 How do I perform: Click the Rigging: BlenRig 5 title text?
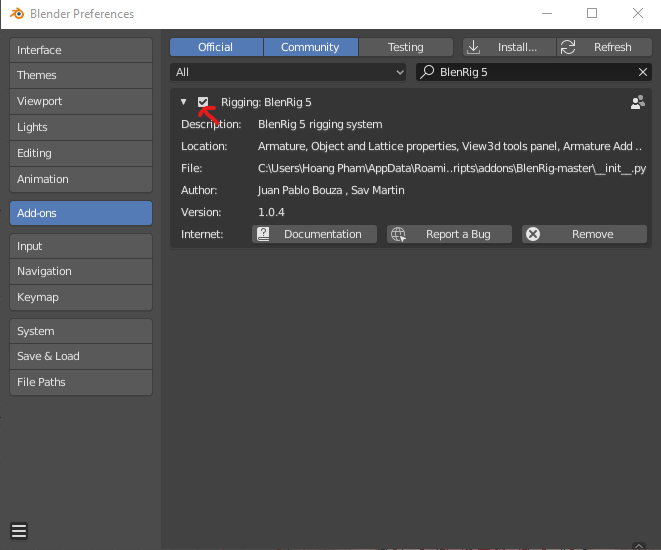point(266,102)
